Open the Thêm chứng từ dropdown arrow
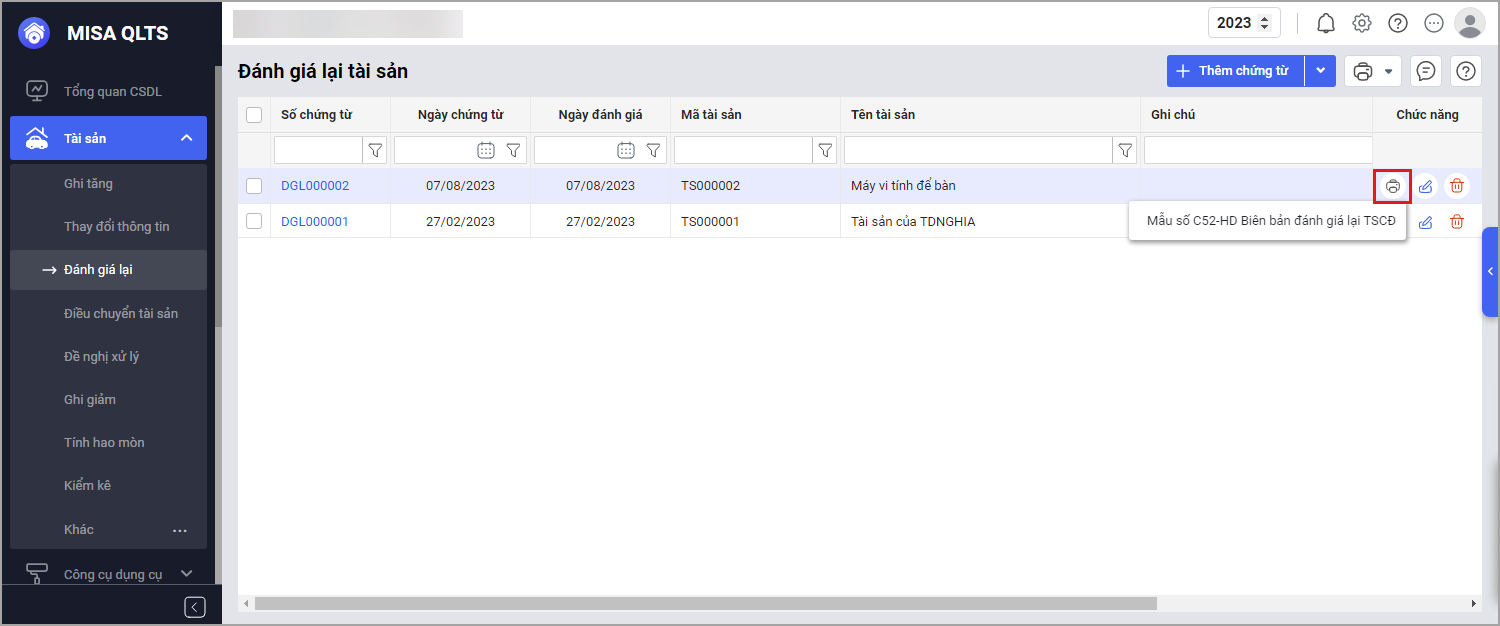This screenshot has height=626, width=1500. pos(1320,71)
